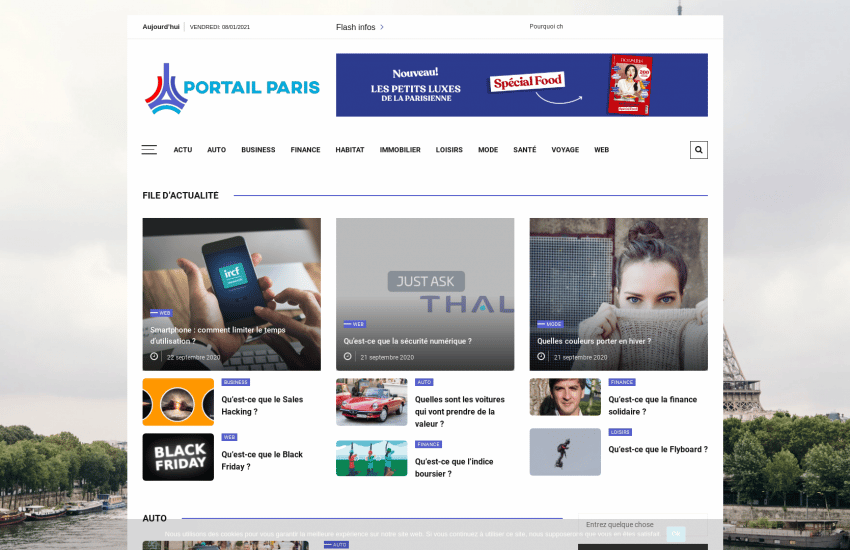Open 'Qu'est-ce que le Flyboard ?' article
This screenshot has width=850, height=550.
pyautogui.click(x=658, y=449)
